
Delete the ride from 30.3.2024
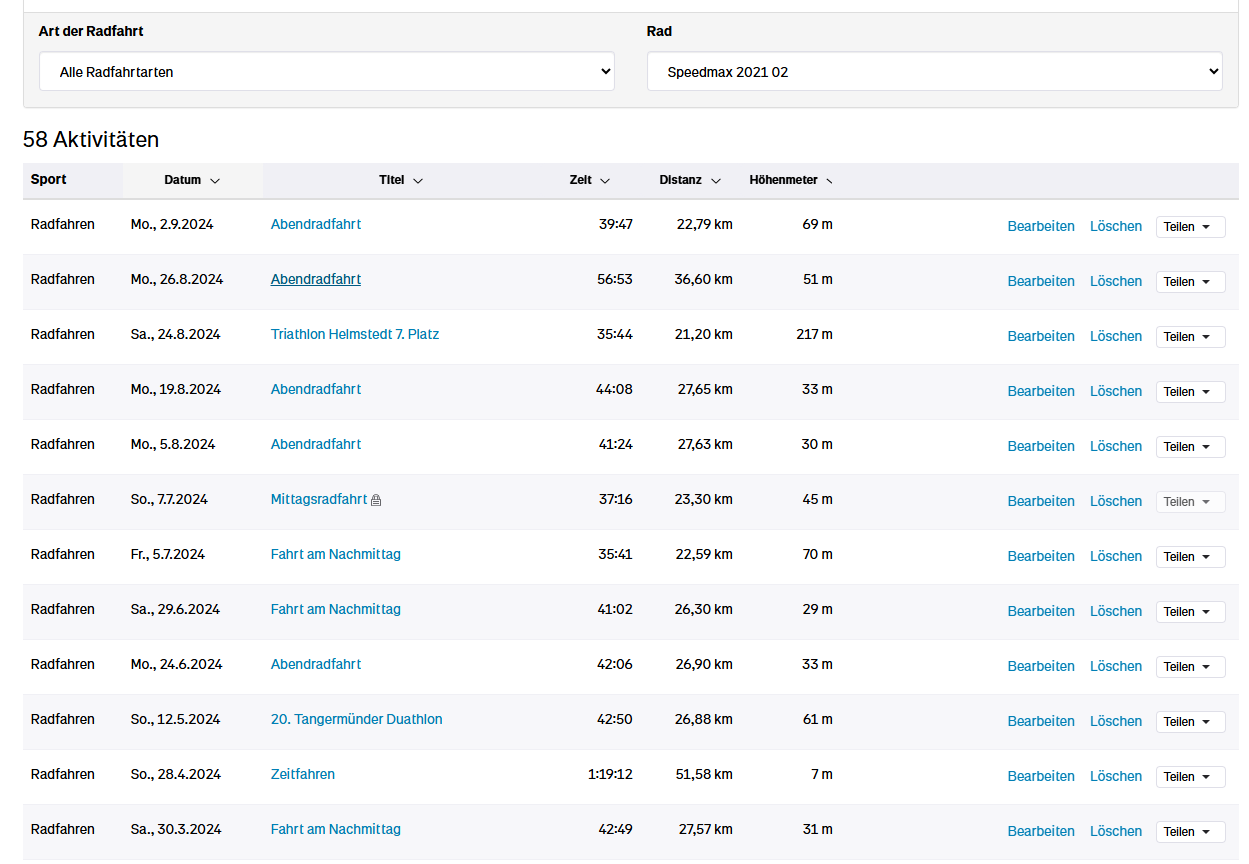tap(1115, 831)
